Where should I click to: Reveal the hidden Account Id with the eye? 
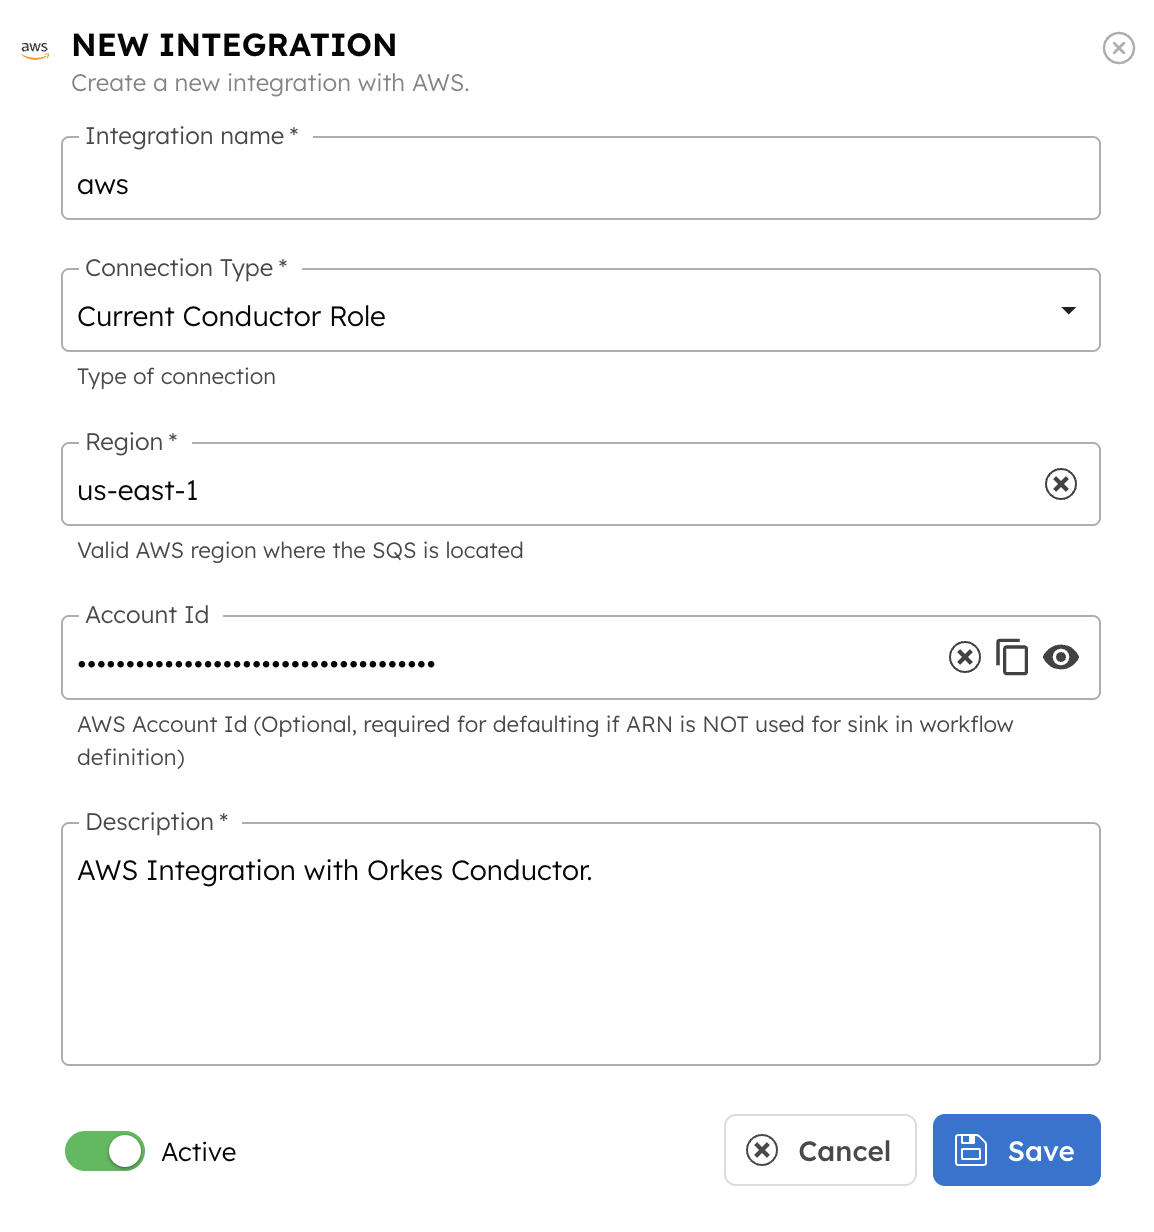point(1061,657)
